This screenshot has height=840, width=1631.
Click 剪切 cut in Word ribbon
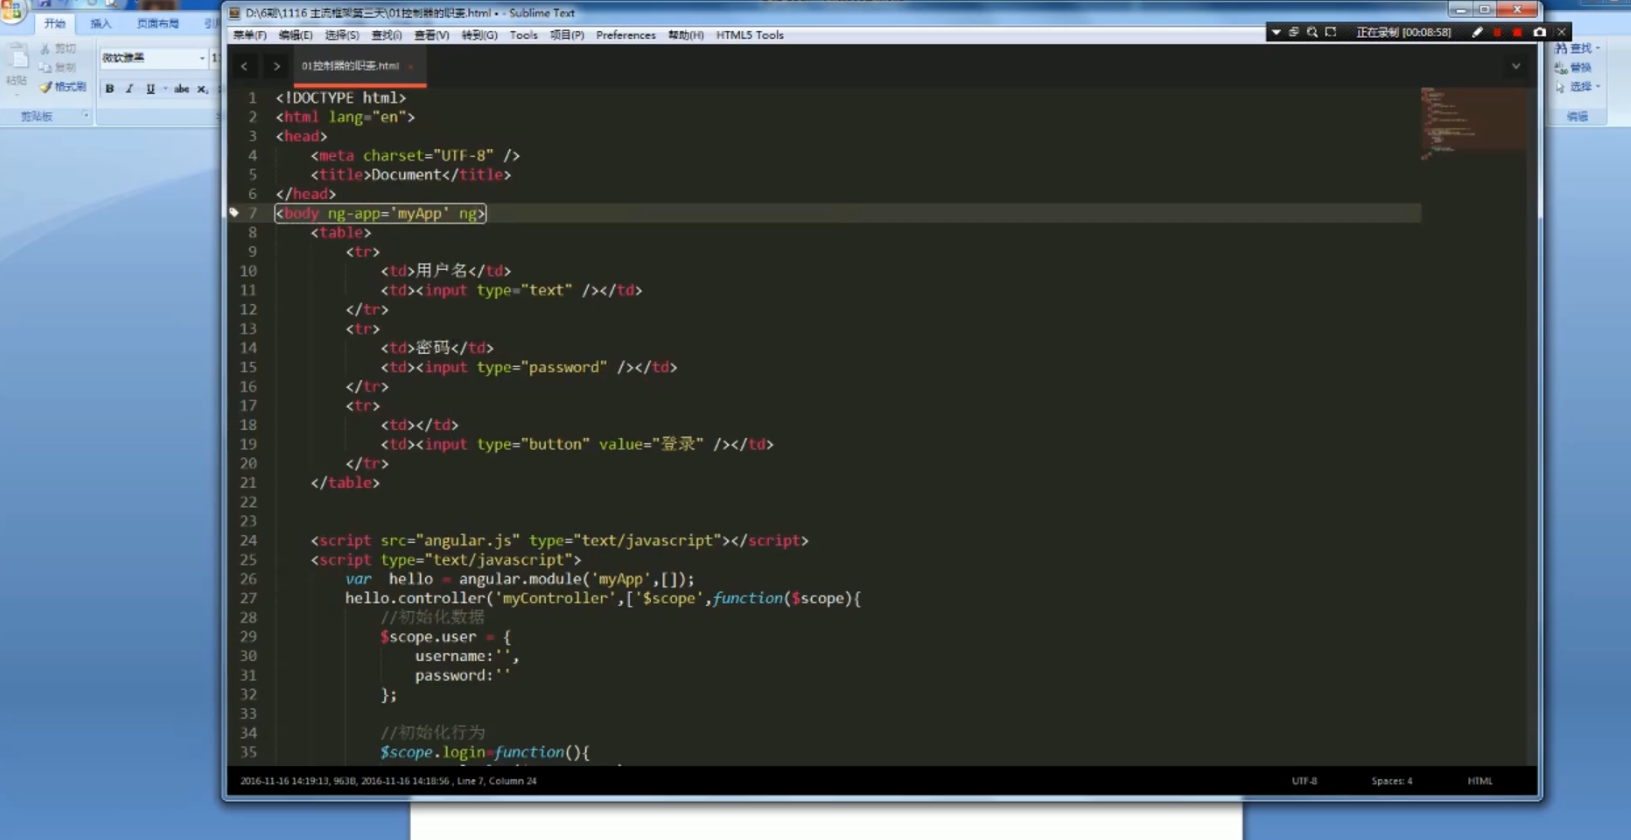coord(59,48)
